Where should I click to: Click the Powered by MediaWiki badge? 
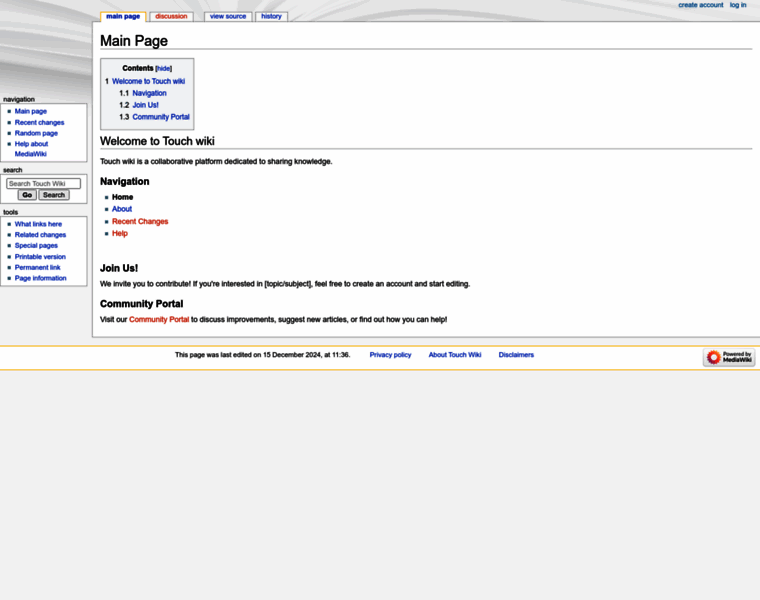(x=729, y=357)
